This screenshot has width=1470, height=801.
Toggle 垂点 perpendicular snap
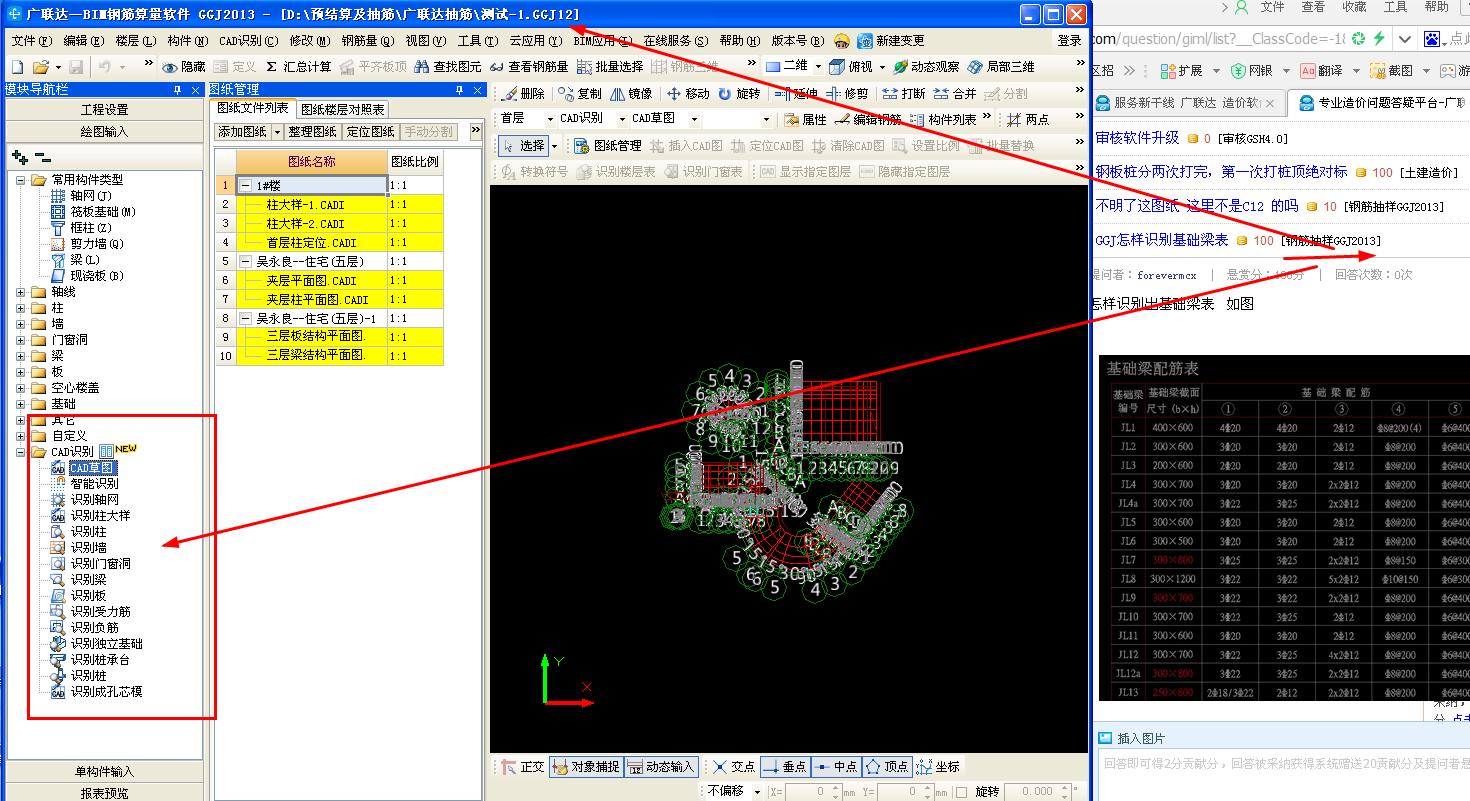tap(784, 767)
